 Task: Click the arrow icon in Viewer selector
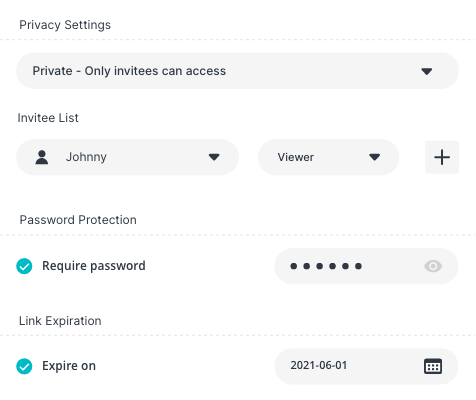pyautogui.click(x=375, y=157)
